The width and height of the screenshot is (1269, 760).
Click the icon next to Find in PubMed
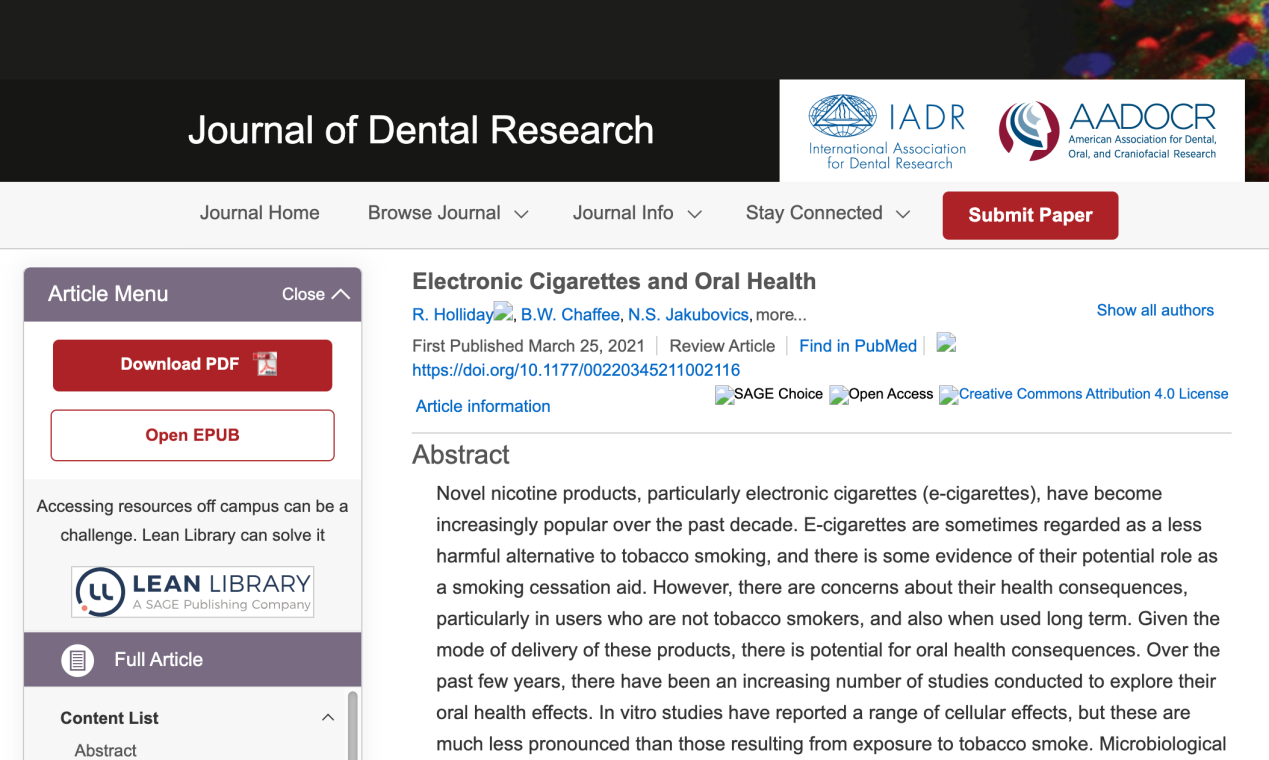tap(946, 344)
